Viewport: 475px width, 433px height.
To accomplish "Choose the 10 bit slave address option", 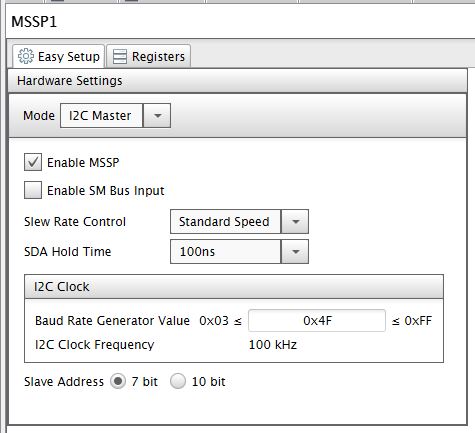I will coord(178,381).
